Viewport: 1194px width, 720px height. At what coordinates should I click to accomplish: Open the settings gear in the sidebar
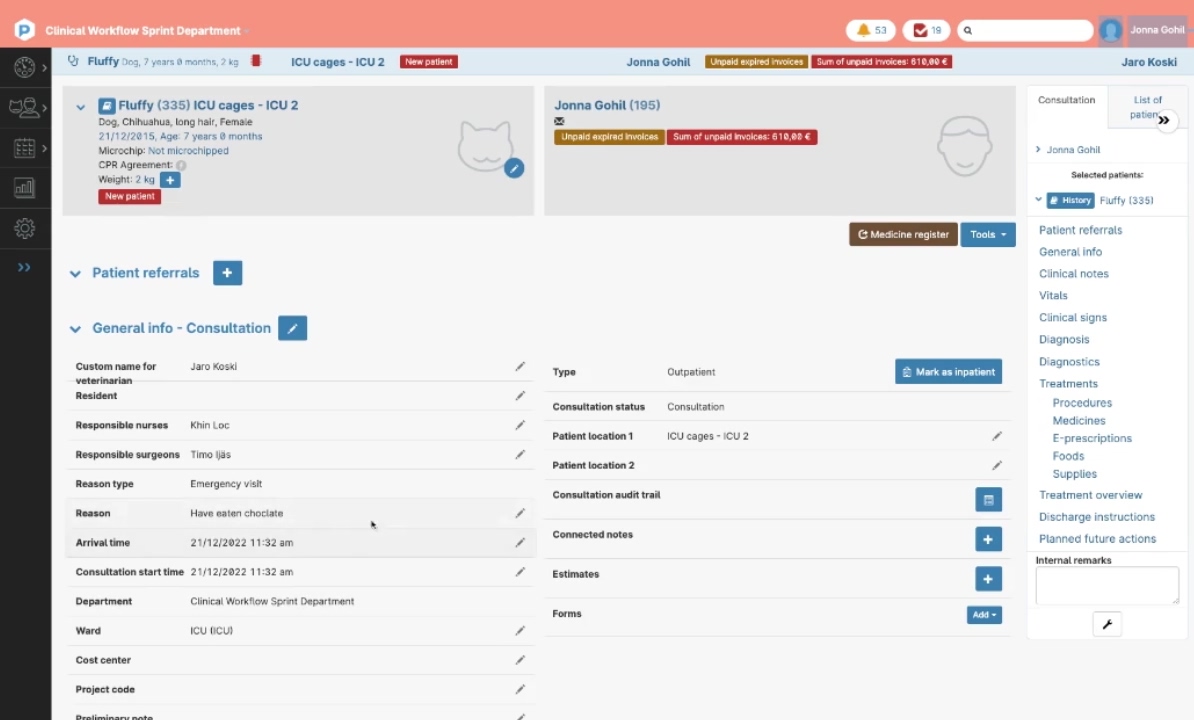click(x=24, y=227)
